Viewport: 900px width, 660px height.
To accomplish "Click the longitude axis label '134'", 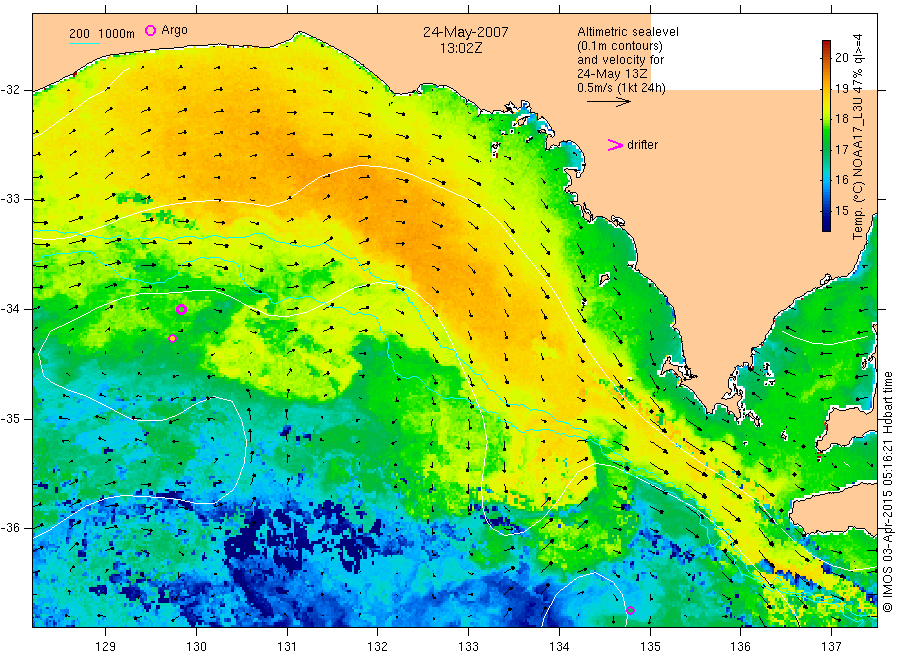I will 559,647.
